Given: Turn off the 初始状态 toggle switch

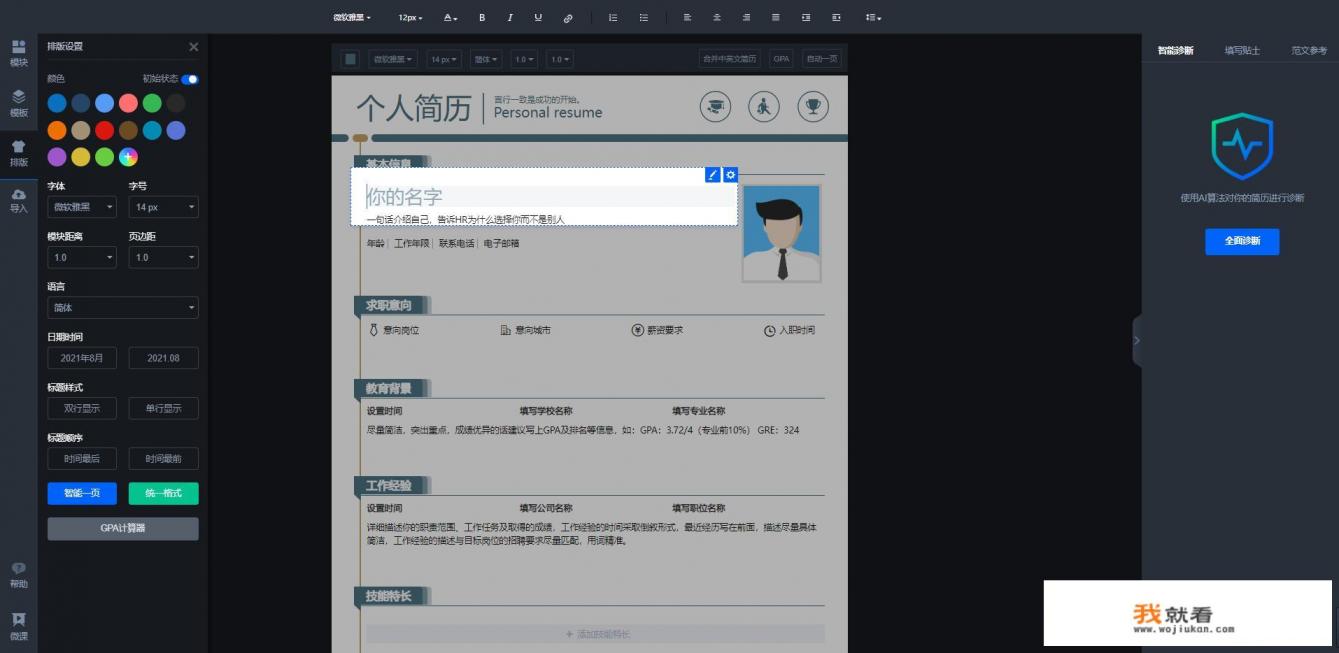Looking at the screenshot, I should point(189,79).
